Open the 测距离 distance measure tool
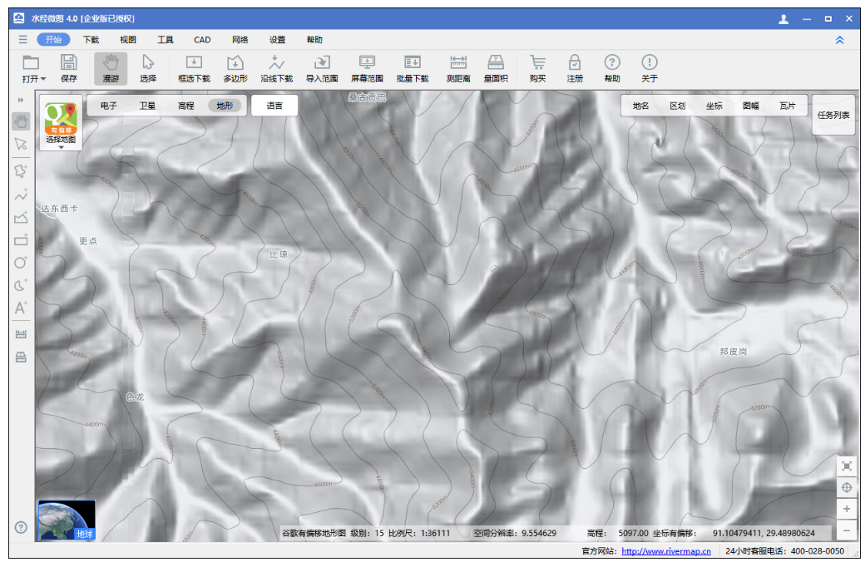866x562 pixels. coord(458,67)
